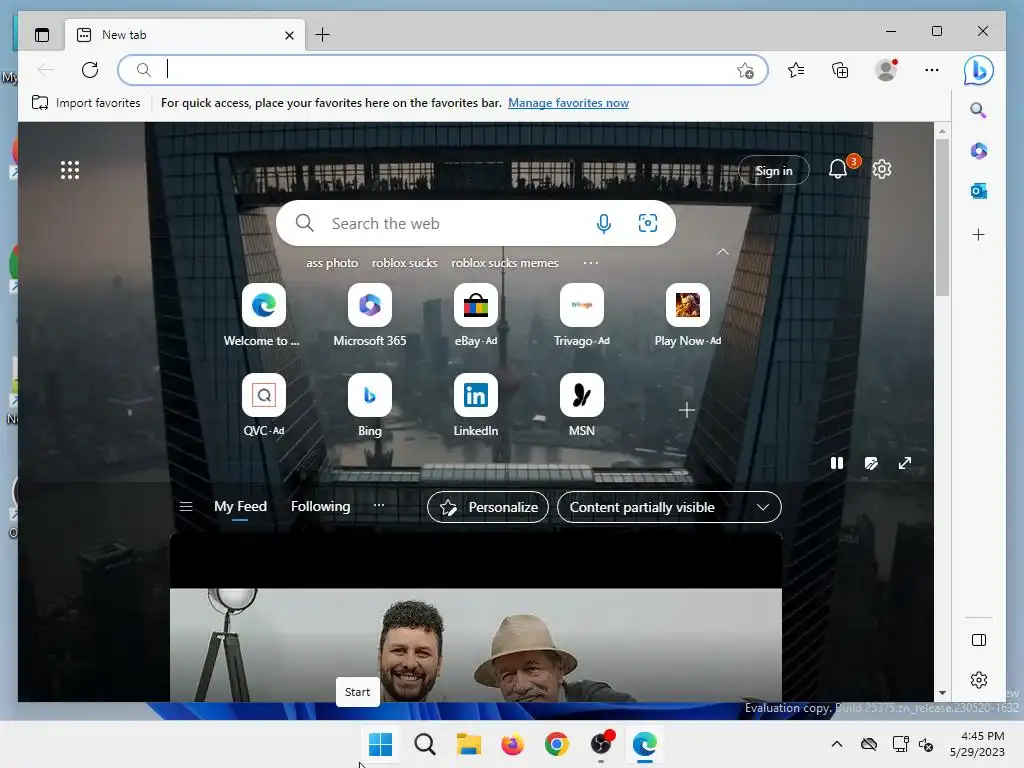Click the Personalize button
Viewport: 1024px width, 768px height.
(488, 507)
